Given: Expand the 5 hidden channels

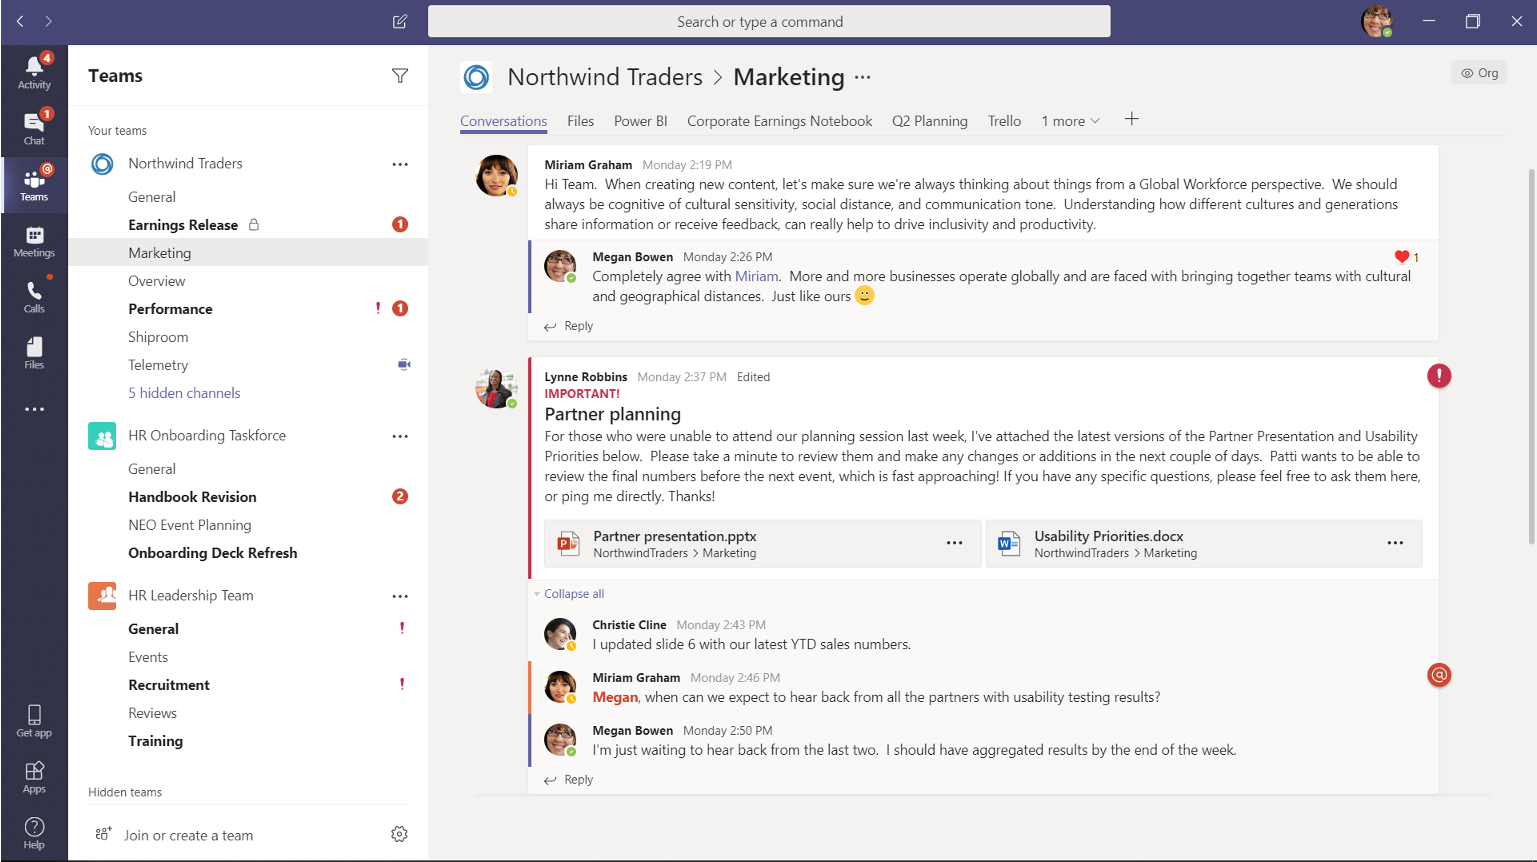Looking at the screenshot, I should 184,393.
